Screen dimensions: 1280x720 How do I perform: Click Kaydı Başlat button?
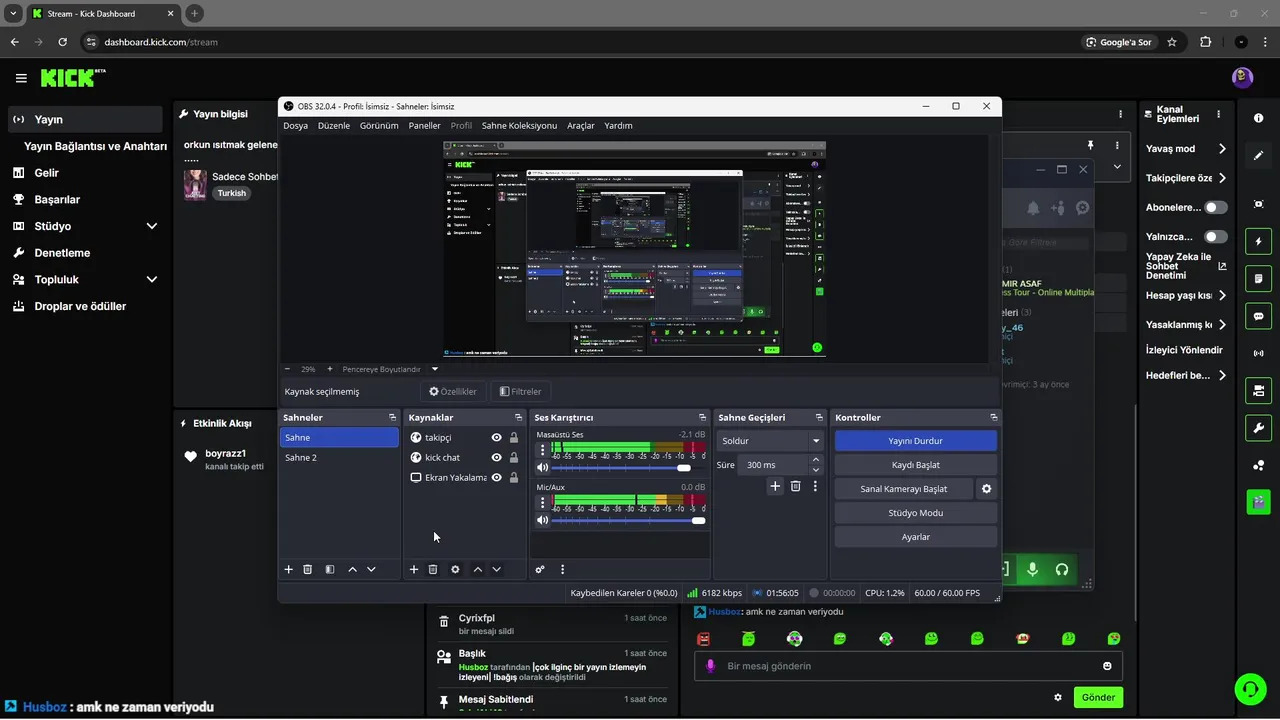(x=915, y=465)
